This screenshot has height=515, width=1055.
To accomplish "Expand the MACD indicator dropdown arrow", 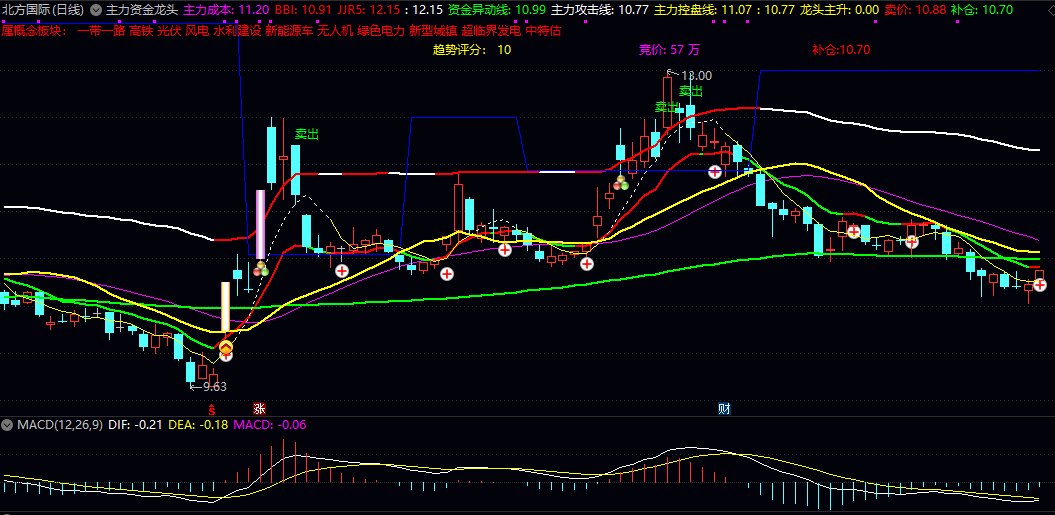I will pyautogui.click(x=7, y=425).
